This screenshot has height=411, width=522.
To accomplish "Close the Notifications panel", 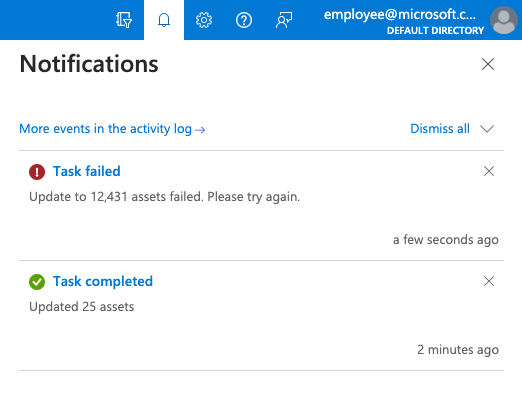I will click(488, 64).
